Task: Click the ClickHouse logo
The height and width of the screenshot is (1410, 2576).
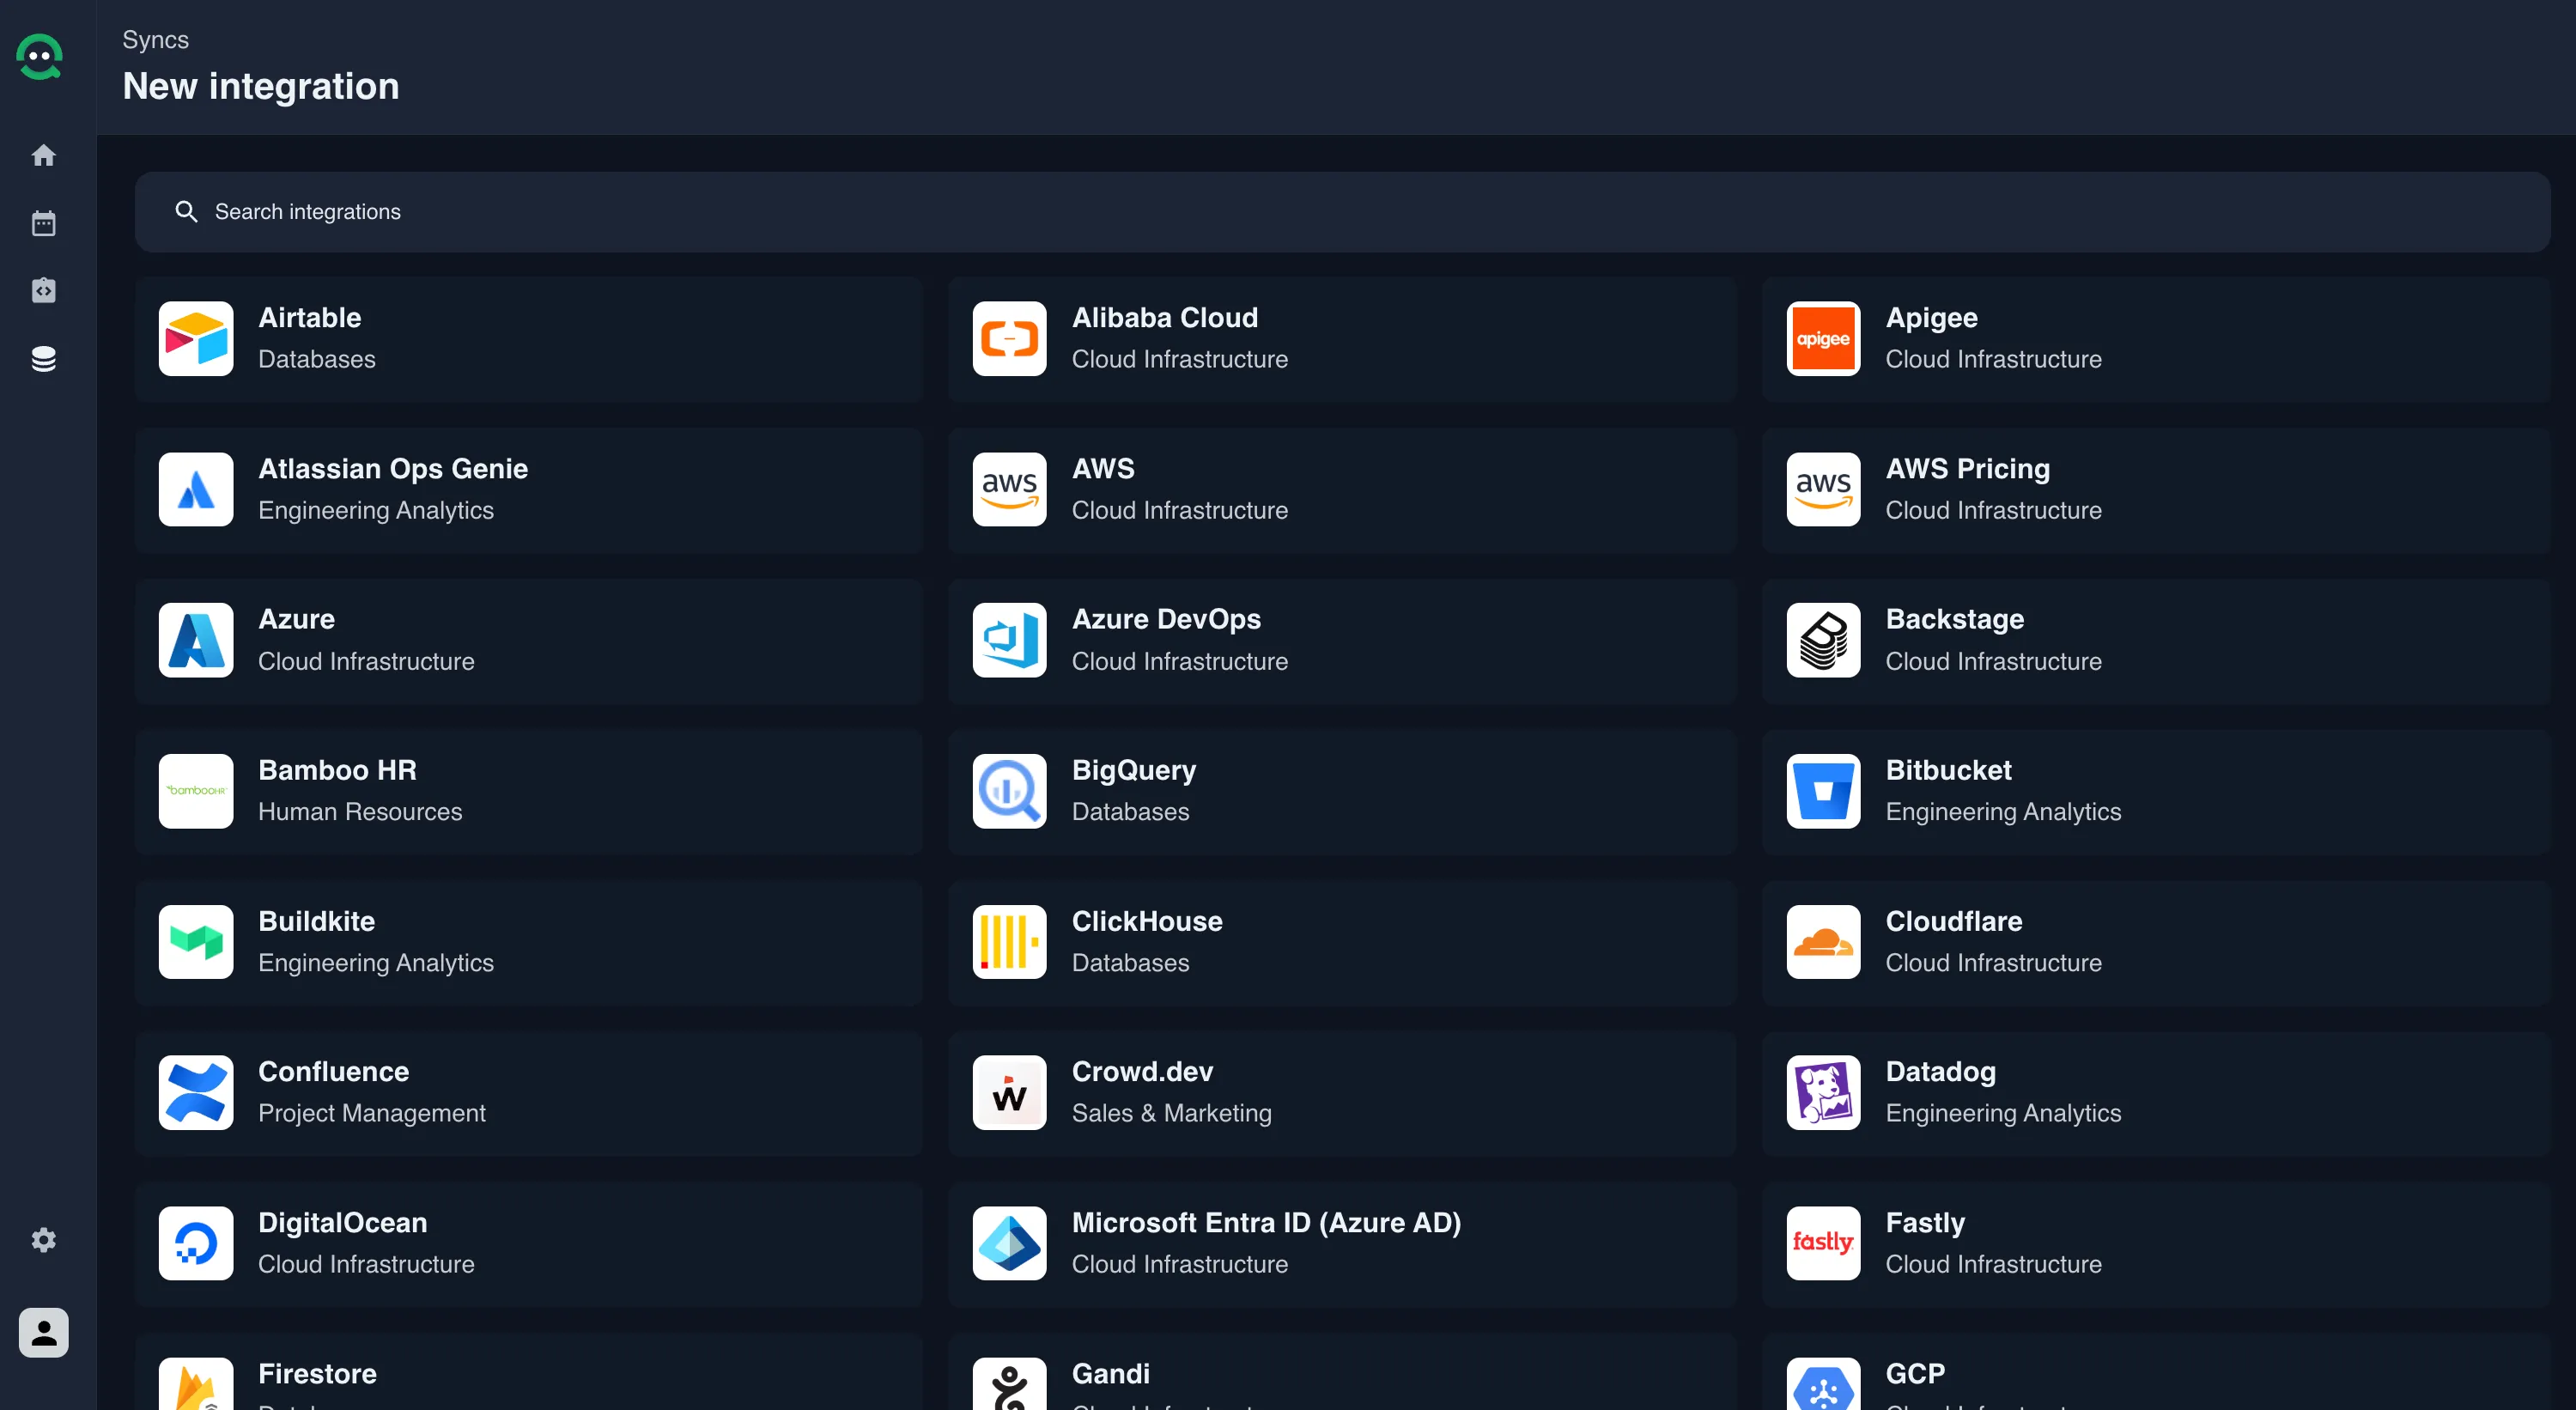Action: [1009, 942]
